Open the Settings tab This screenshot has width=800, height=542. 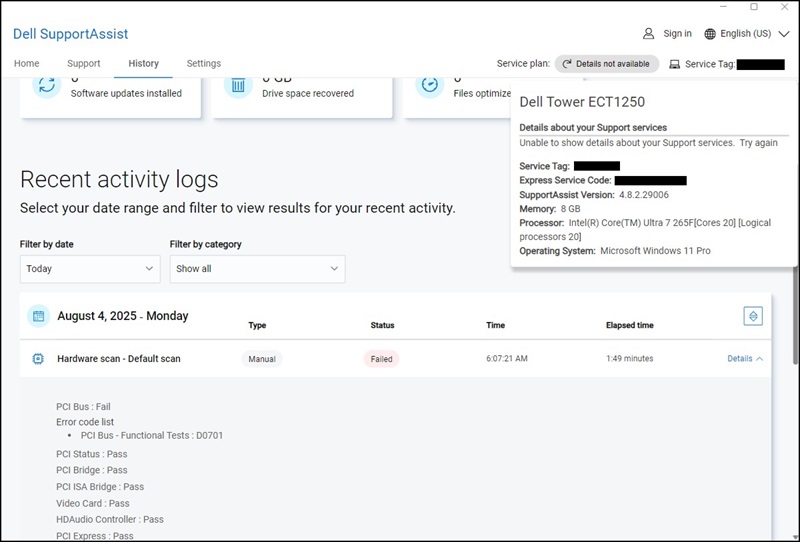click(204, 63)
